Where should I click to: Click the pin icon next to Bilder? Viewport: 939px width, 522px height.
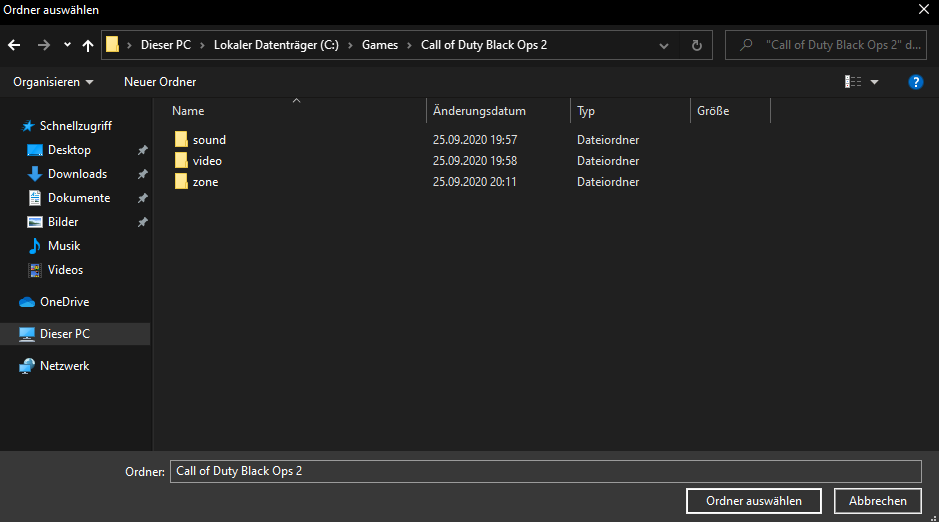pyautogui.click(x=143, y=222)
